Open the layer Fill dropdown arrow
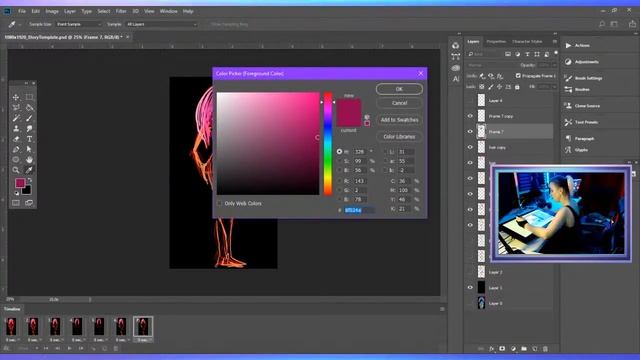 point(554,87)
